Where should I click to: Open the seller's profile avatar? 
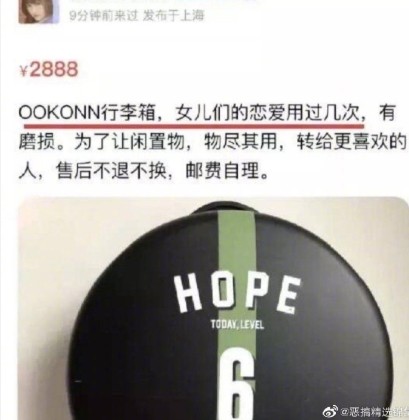[x=38, y=11]
